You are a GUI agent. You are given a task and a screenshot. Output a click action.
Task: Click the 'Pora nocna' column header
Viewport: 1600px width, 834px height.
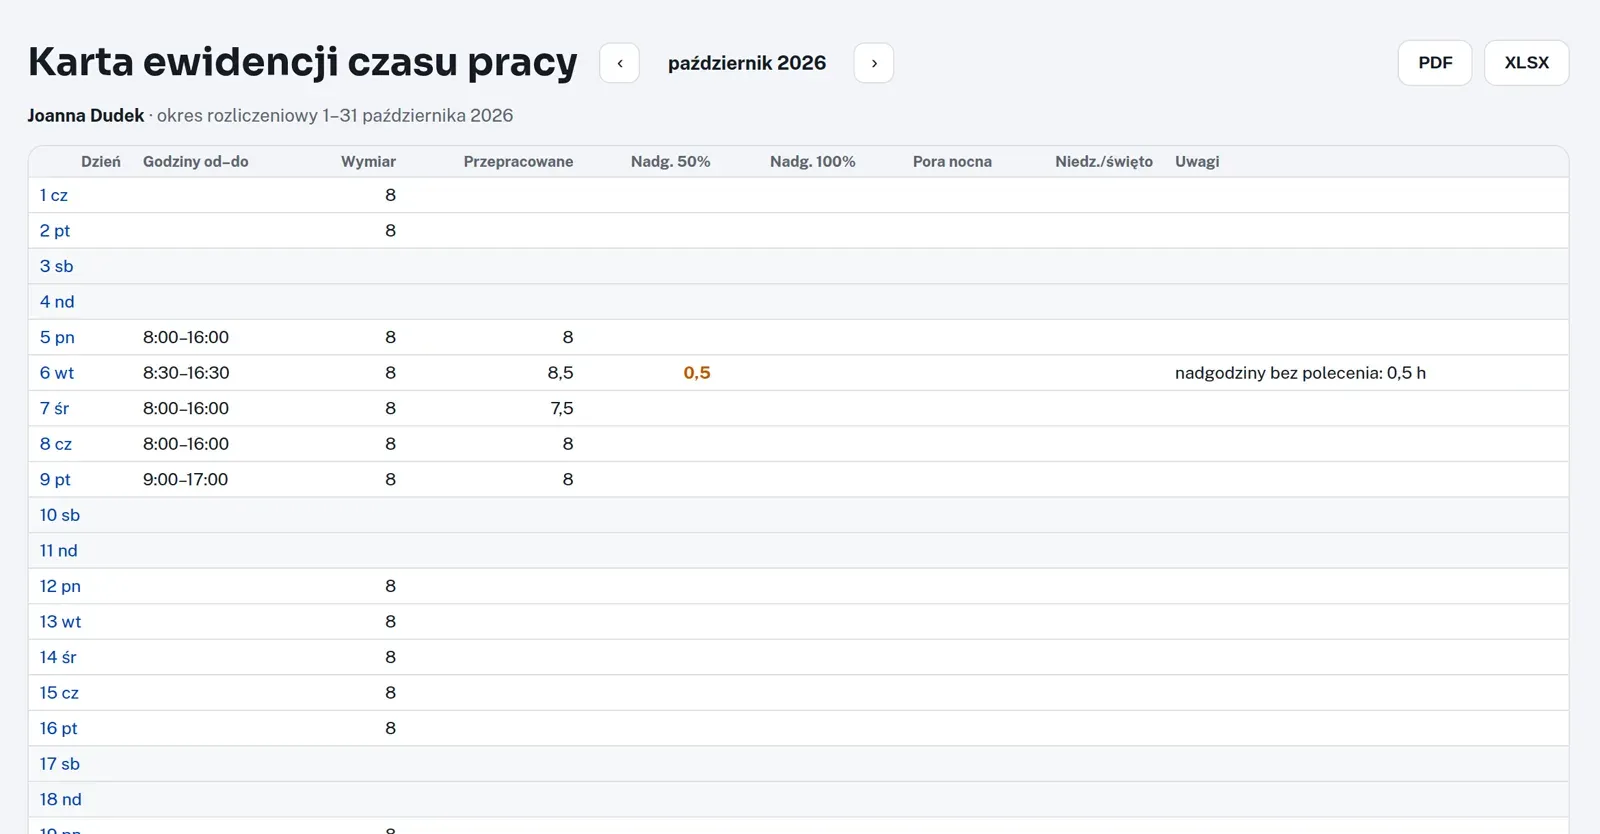click(x=952, y=162)
